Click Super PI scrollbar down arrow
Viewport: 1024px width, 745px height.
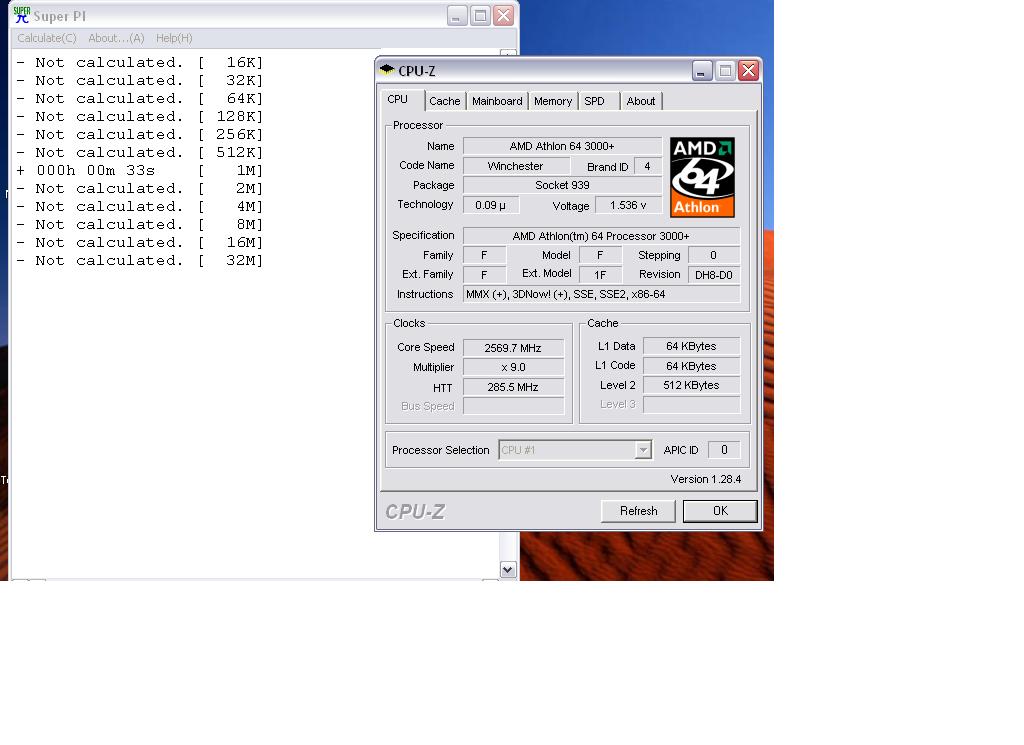click(x=508, y=569)
